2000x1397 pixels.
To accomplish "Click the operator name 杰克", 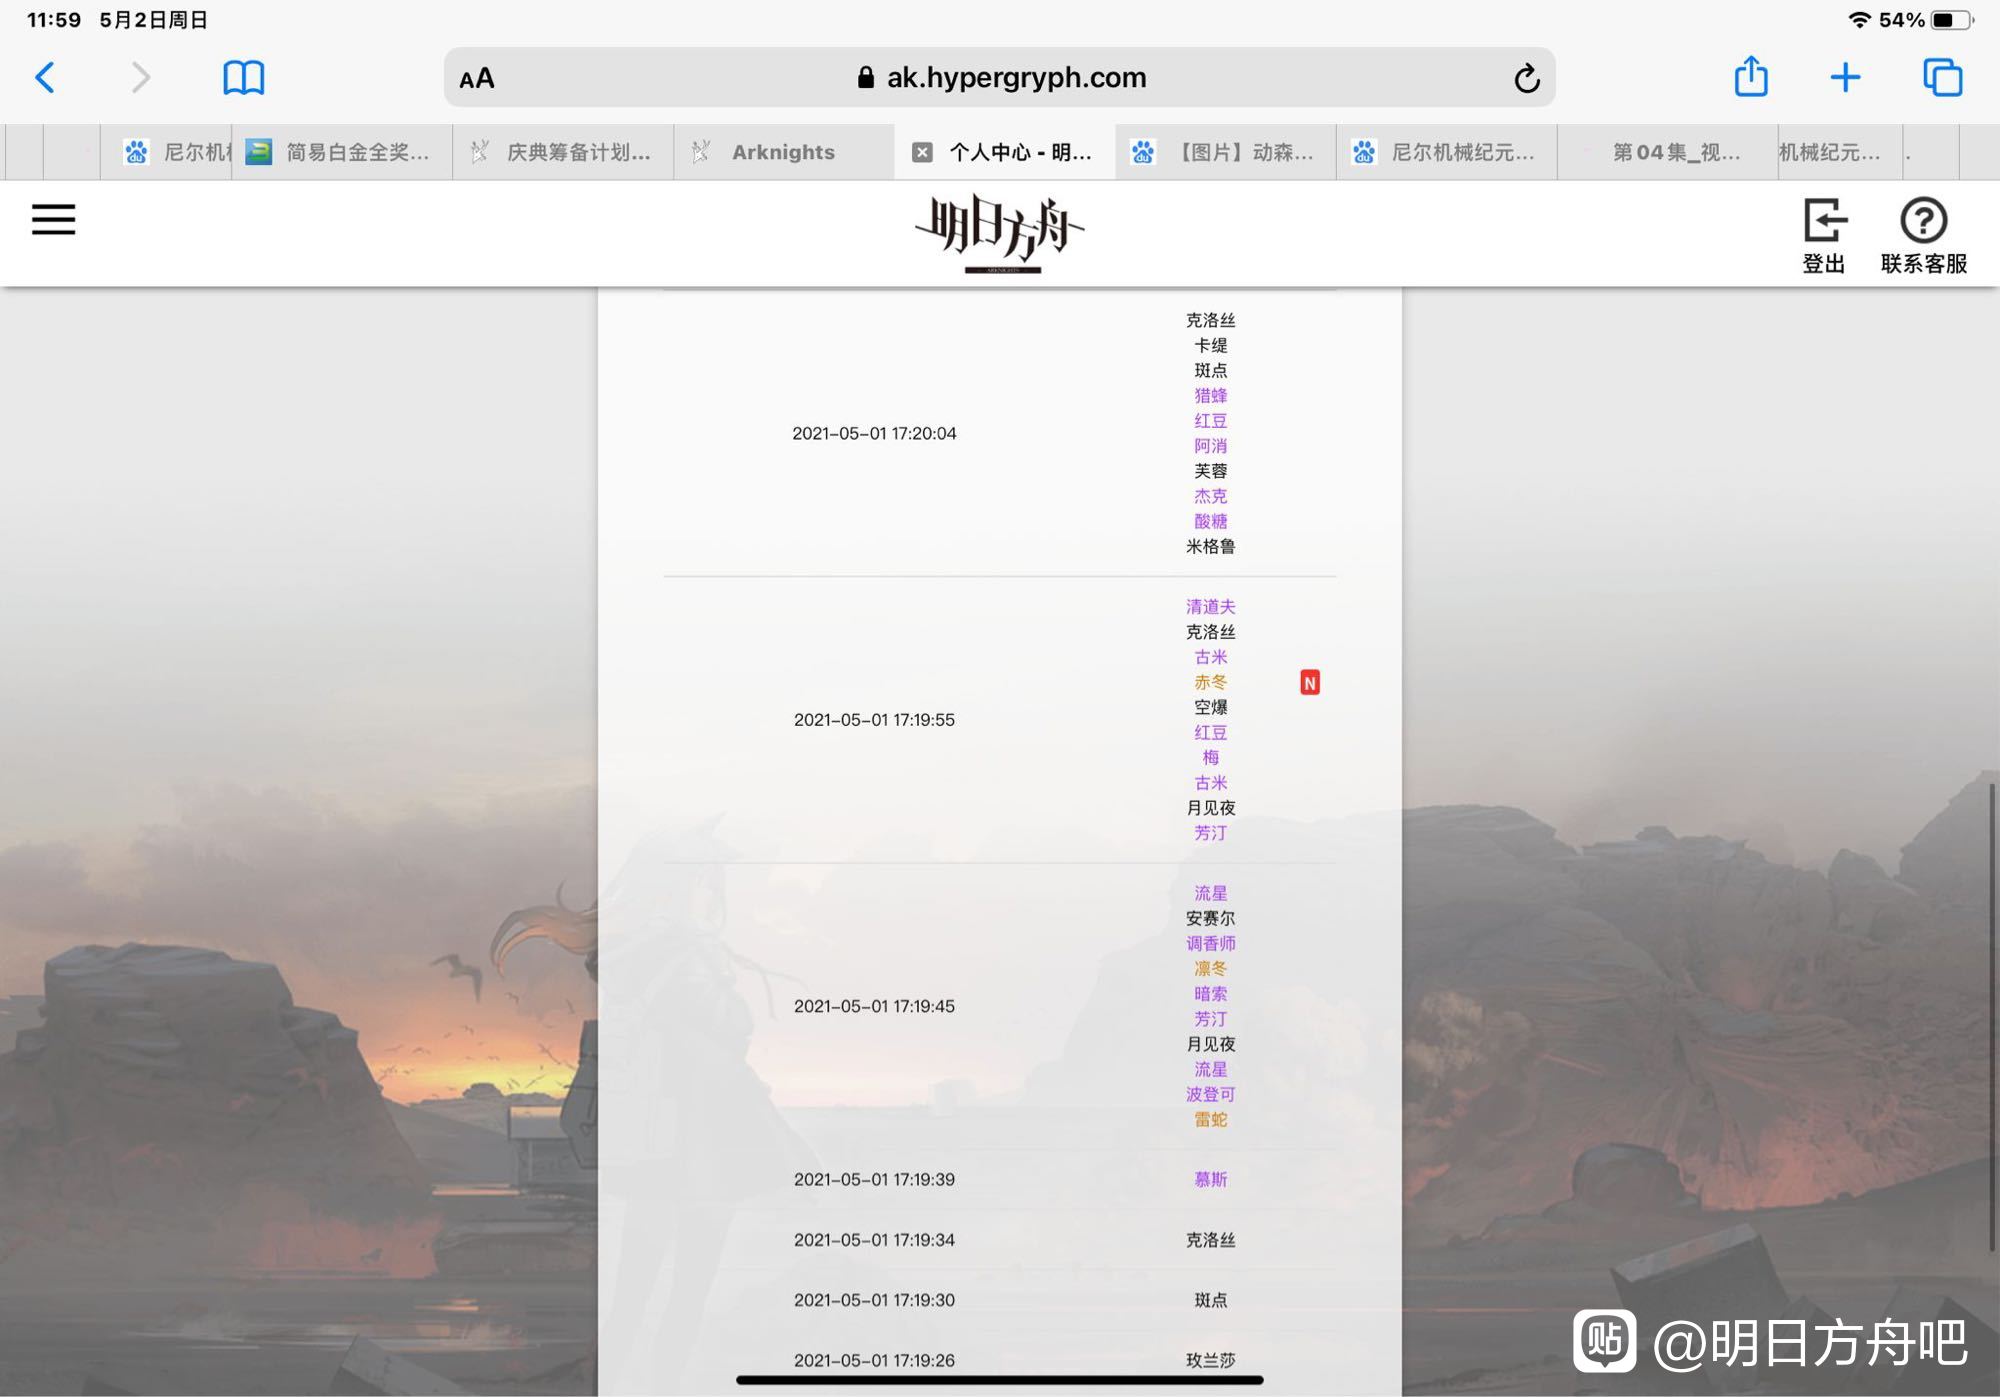I will pyautogui.click(x=1210, y=495).
